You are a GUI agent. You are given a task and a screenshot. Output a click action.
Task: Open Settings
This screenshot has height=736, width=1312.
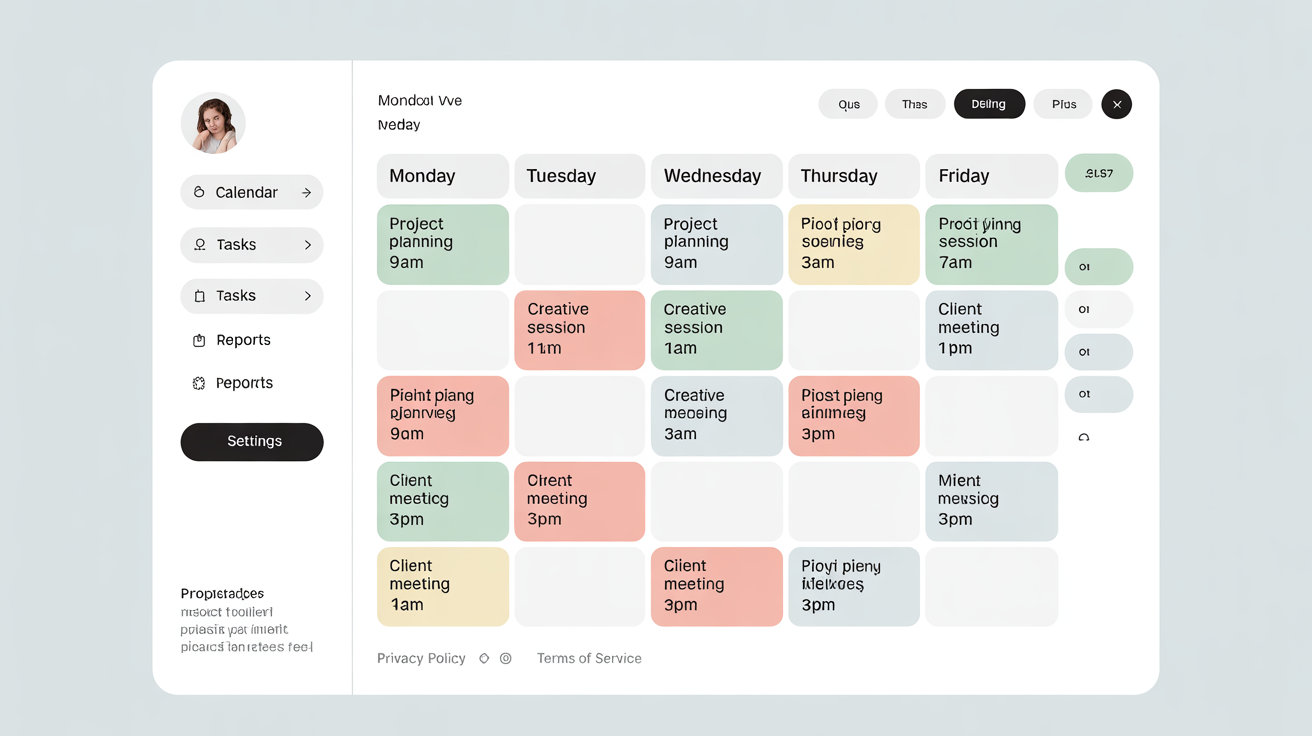click(x=251, y=442)
